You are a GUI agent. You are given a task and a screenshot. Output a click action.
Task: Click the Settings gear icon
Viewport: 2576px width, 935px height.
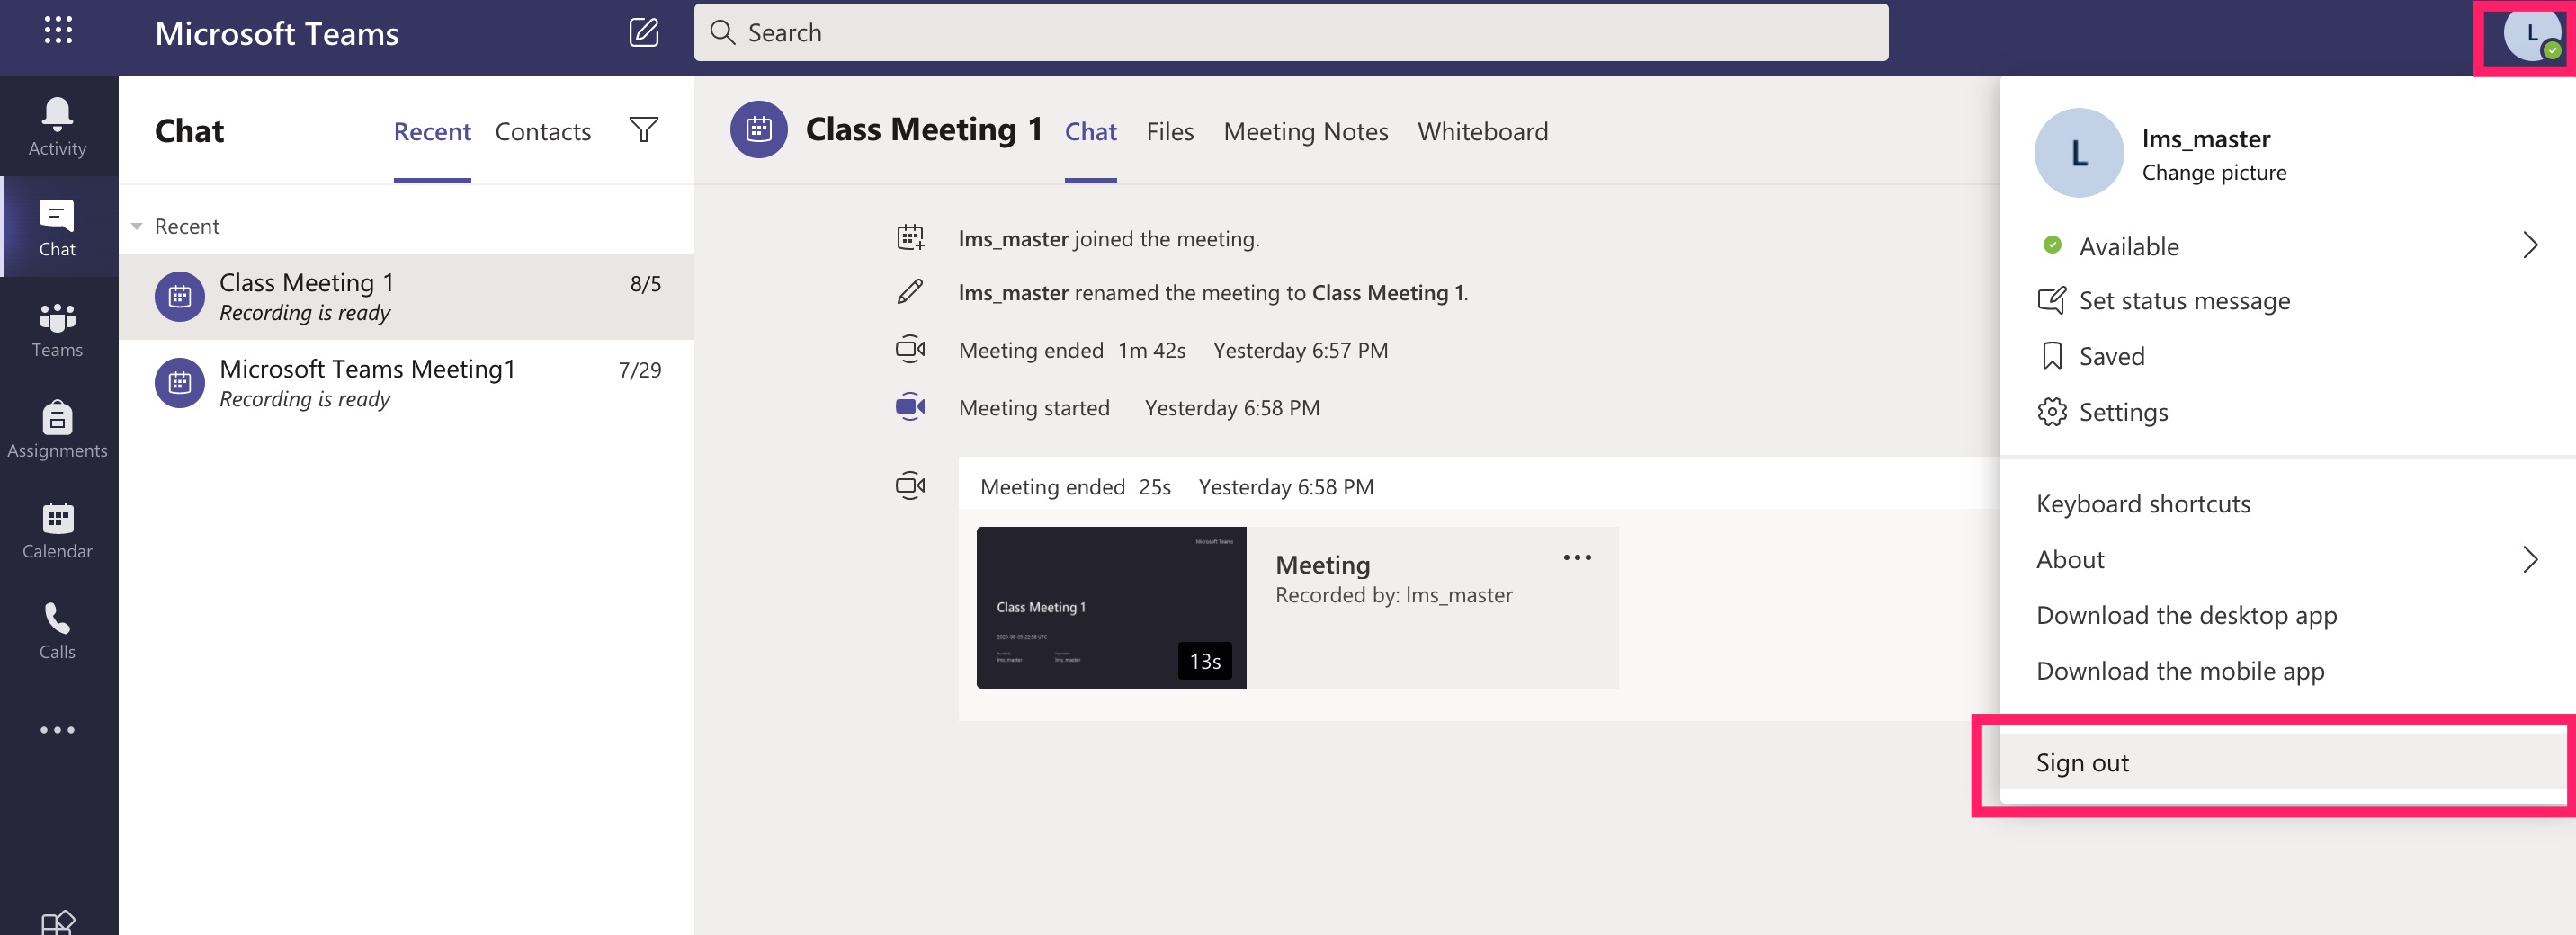click(x=2051, y=411)
